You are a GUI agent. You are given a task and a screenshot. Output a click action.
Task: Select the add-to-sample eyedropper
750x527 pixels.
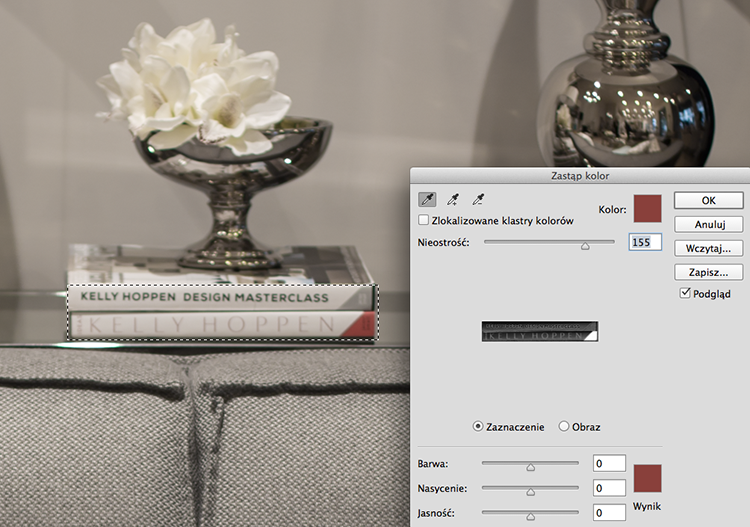pyautogui.click(x=452, y=199)
